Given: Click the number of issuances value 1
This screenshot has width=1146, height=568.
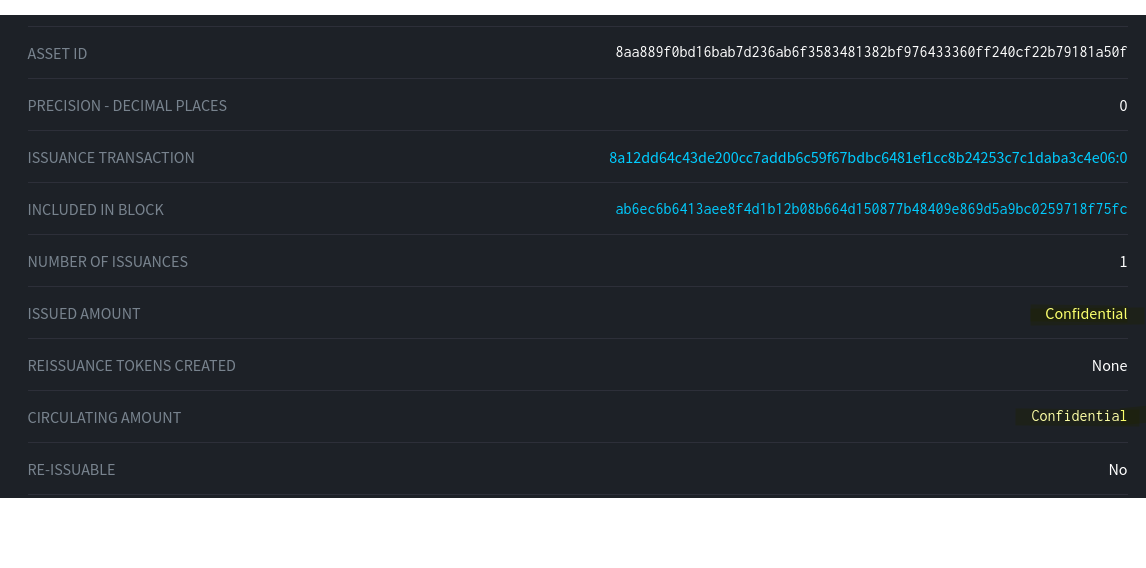Looking at the screenshot, I should [1123, 262].
